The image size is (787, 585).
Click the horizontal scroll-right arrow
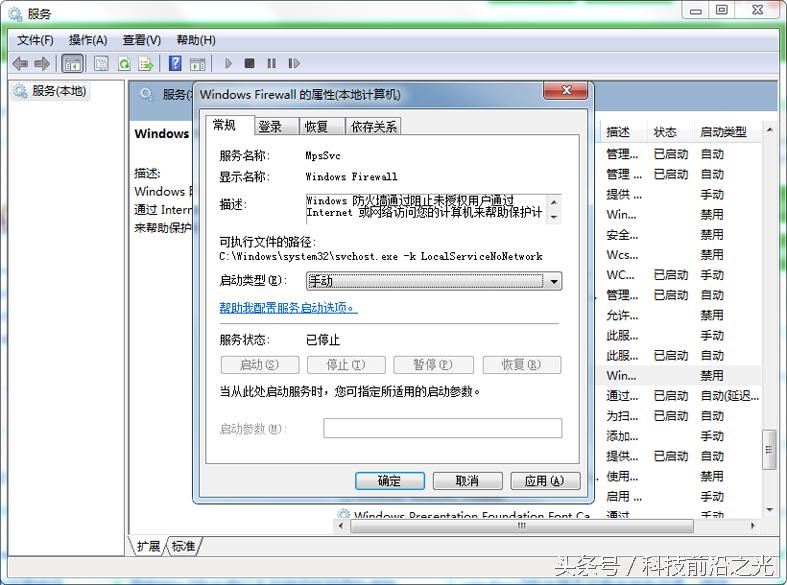click(x=752, y=526)
